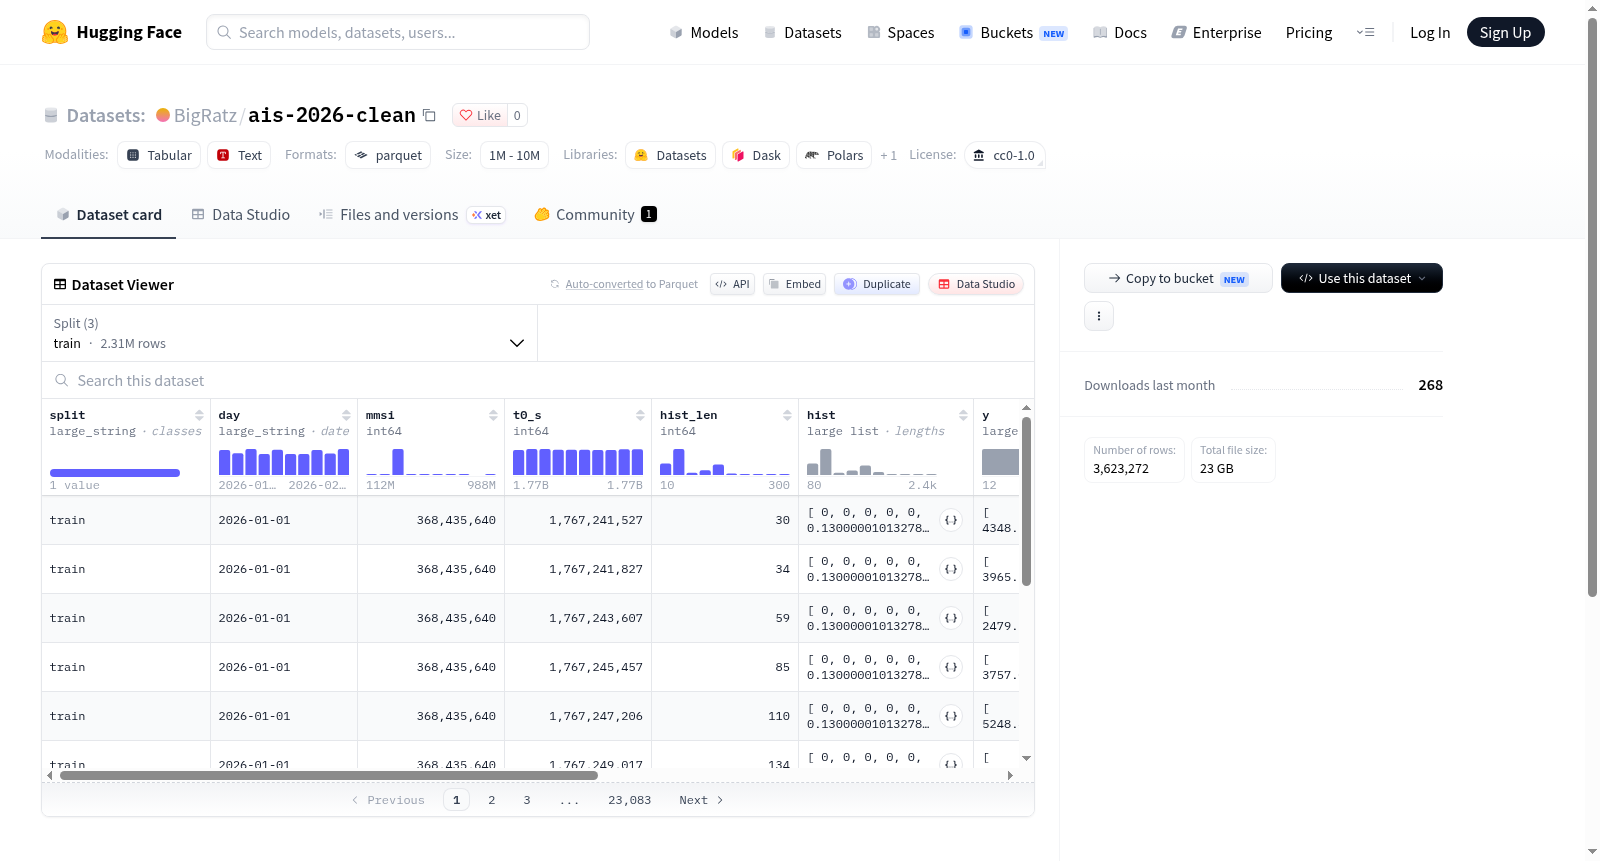Expand JSON braces icon in row with hist_len 85
Screen dimensions: 1600x861
(x=951, y=667)
